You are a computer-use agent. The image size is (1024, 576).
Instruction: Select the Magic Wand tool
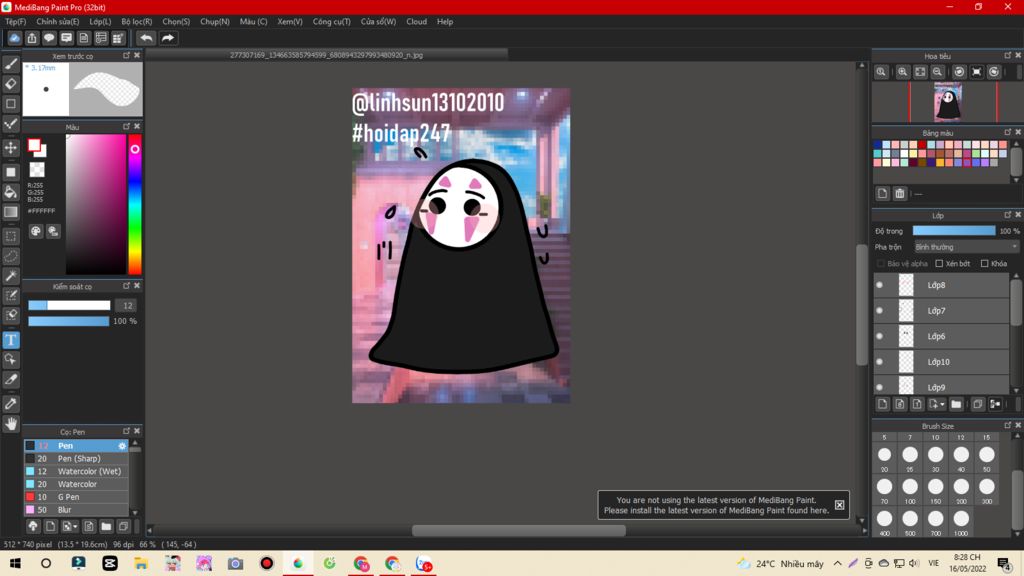click(11, 276)
